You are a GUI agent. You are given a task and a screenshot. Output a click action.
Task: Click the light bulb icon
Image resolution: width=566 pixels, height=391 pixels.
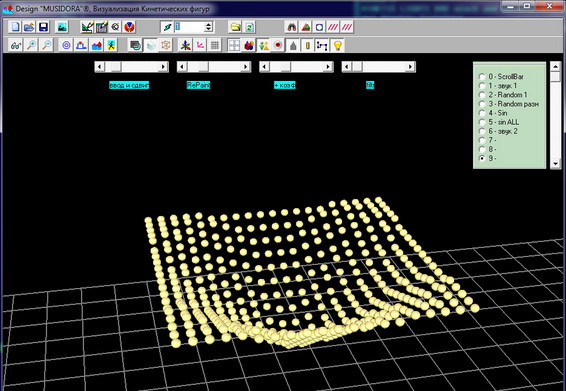pos(338,45)
